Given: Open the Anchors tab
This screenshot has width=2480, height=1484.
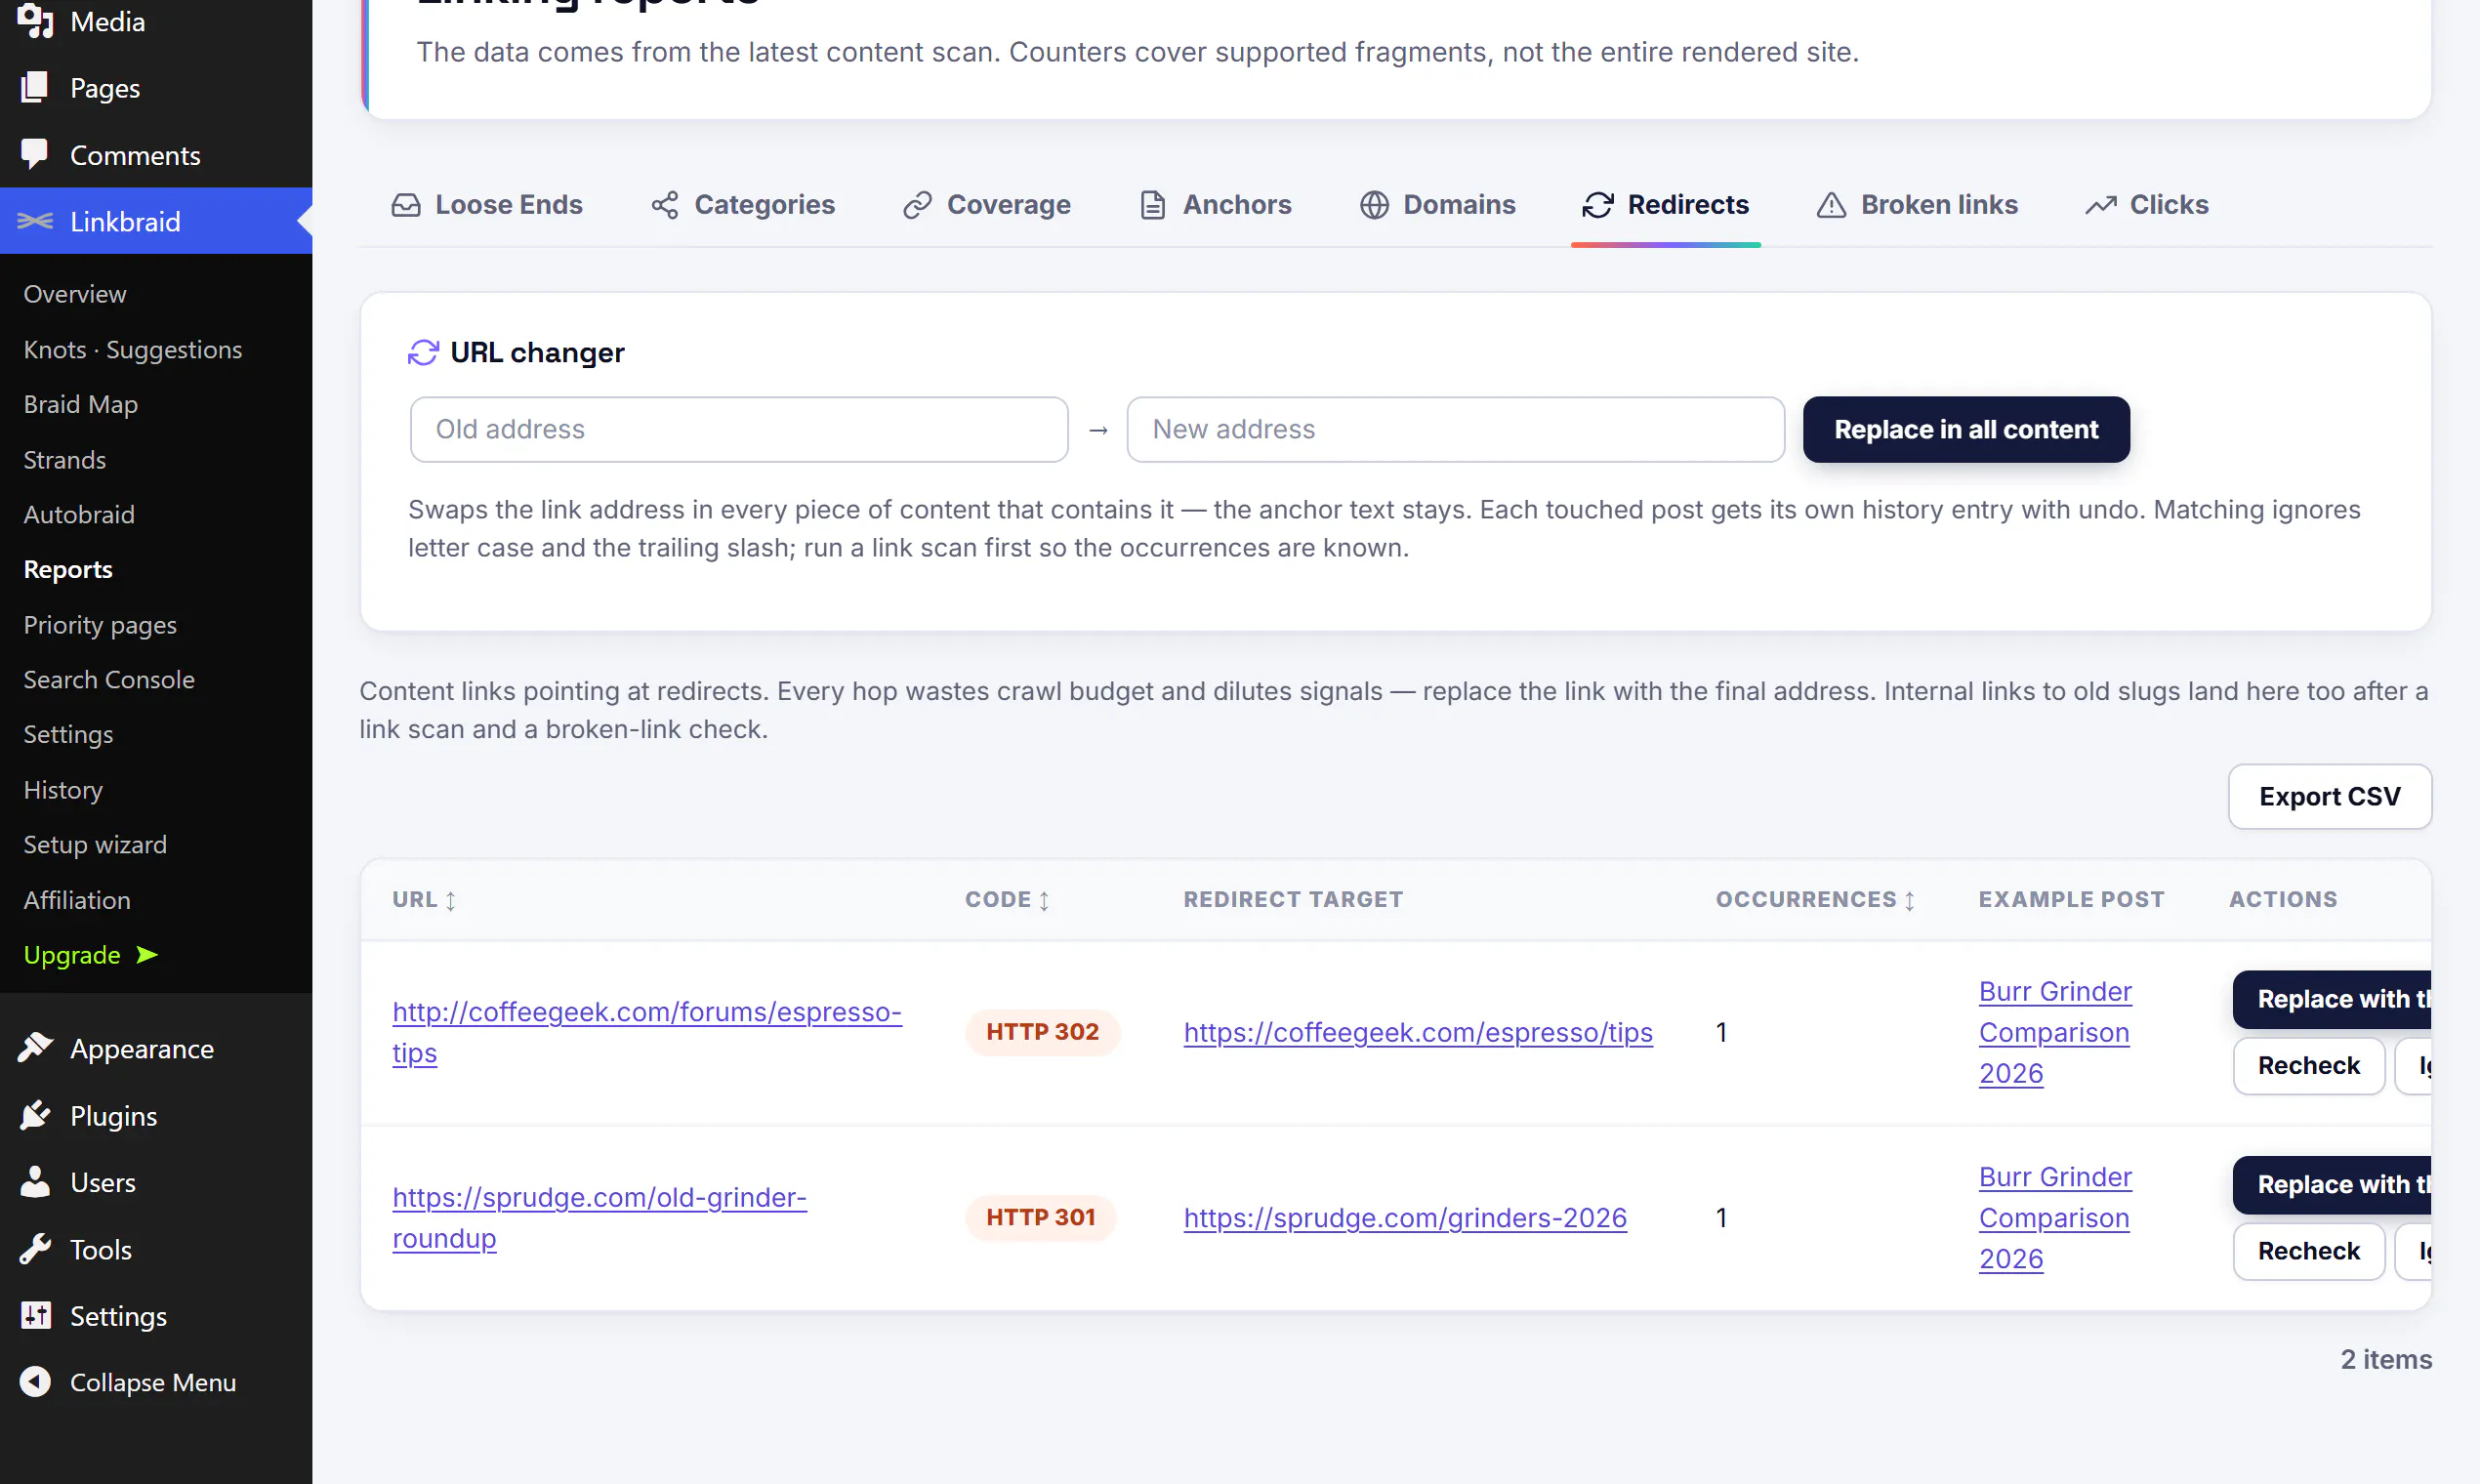Looking at the screenshot, I should 1215,204.
